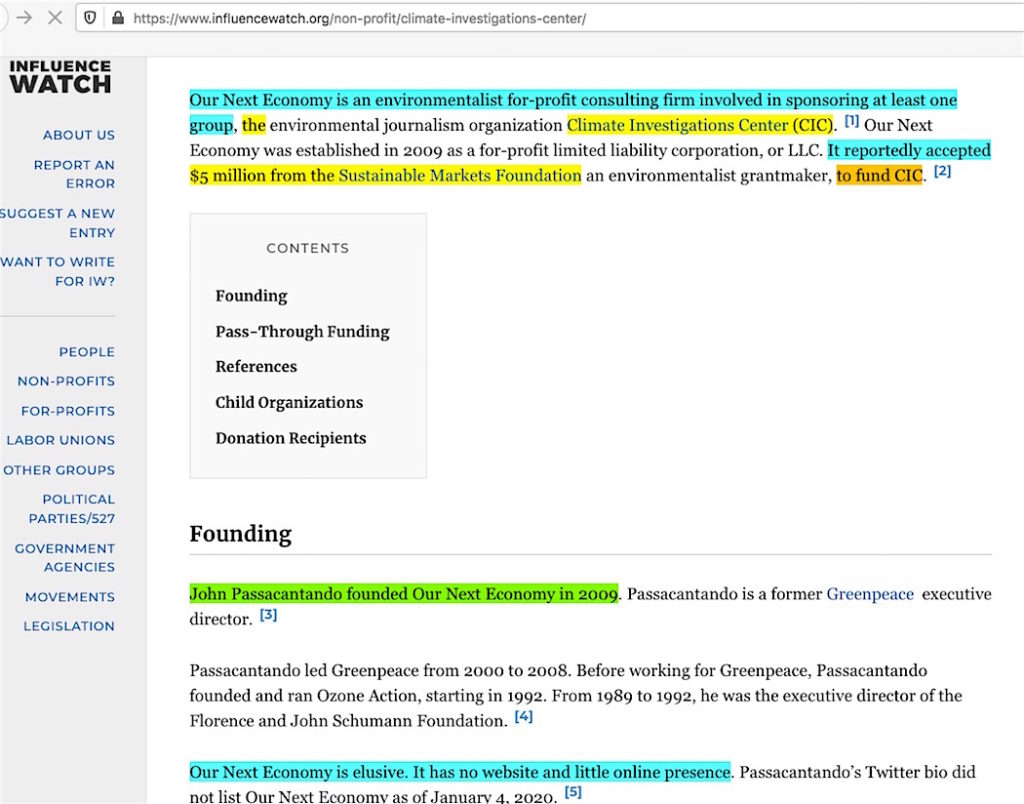Click the Influence Watch logo

pos(60,77)
